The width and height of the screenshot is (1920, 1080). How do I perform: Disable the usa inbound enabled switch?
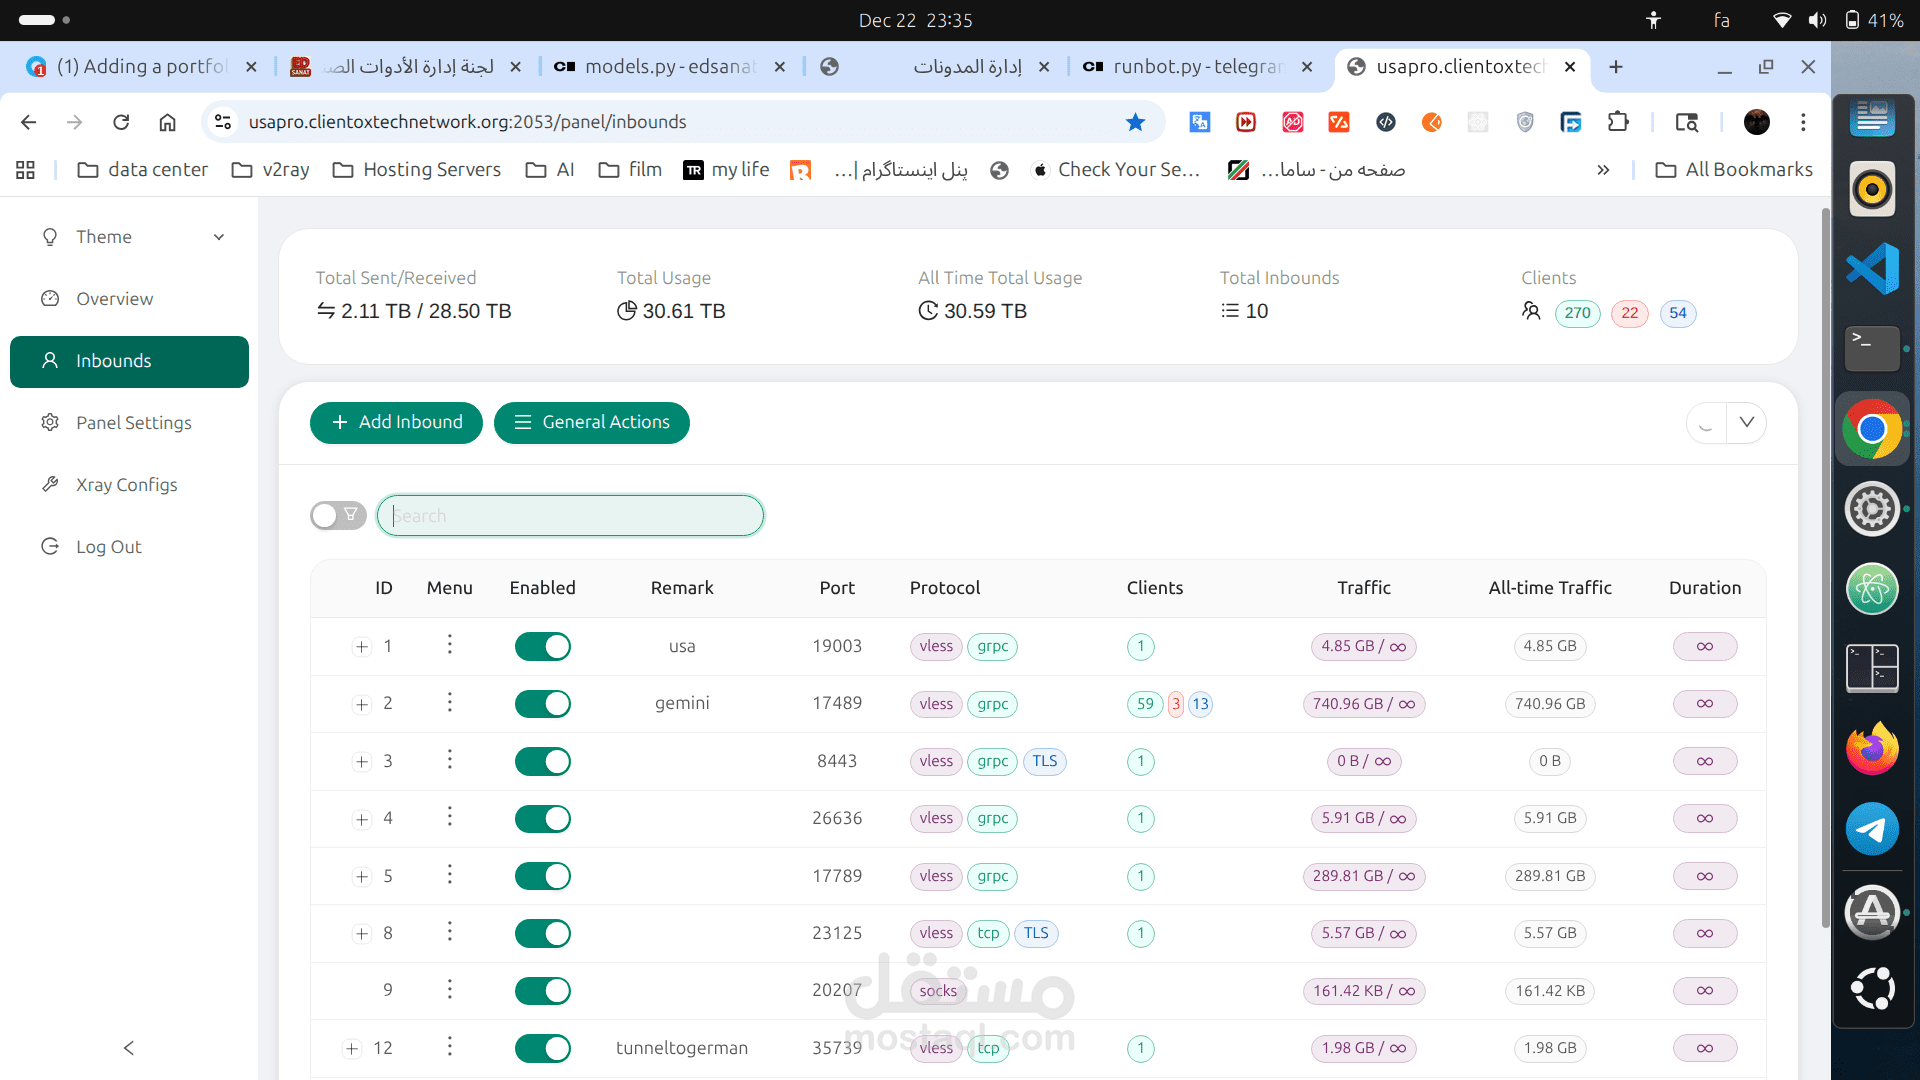(x=543, y=646)
